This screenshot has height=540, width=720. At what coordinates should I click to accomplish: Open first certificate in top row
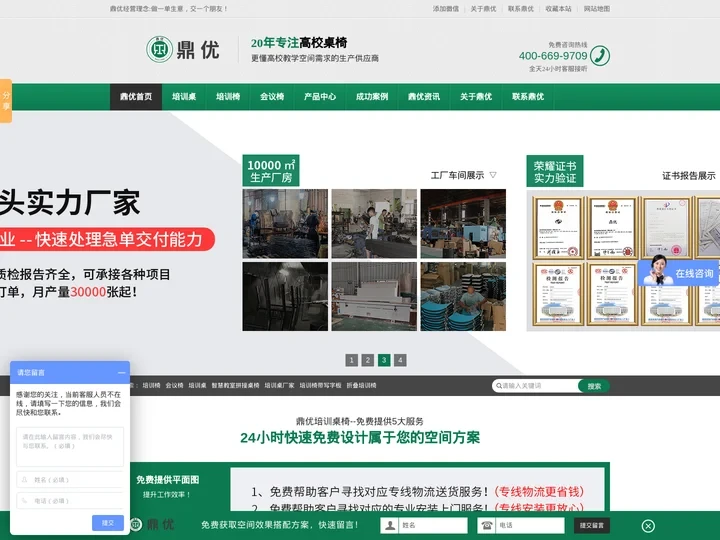[x=558, y=228]
